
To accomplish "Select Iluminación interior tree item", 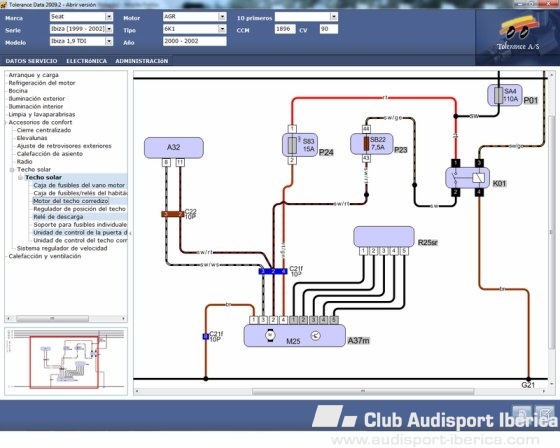I will [x=36, y=106].
